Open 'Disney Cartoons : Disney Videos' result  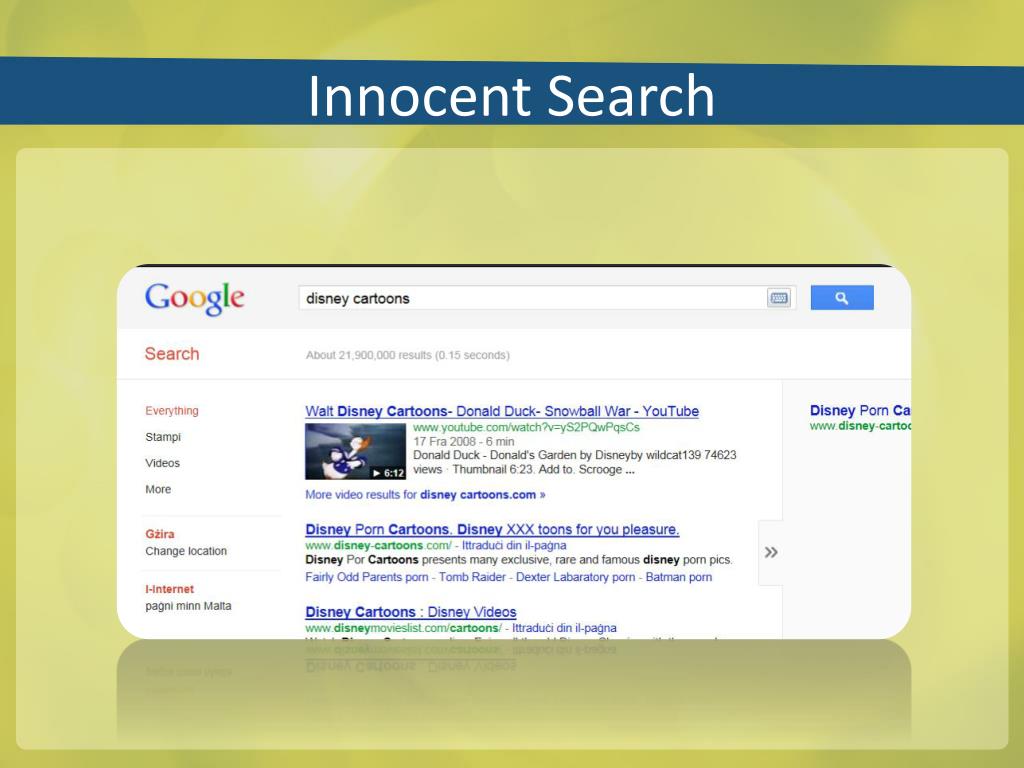[411, 612]
